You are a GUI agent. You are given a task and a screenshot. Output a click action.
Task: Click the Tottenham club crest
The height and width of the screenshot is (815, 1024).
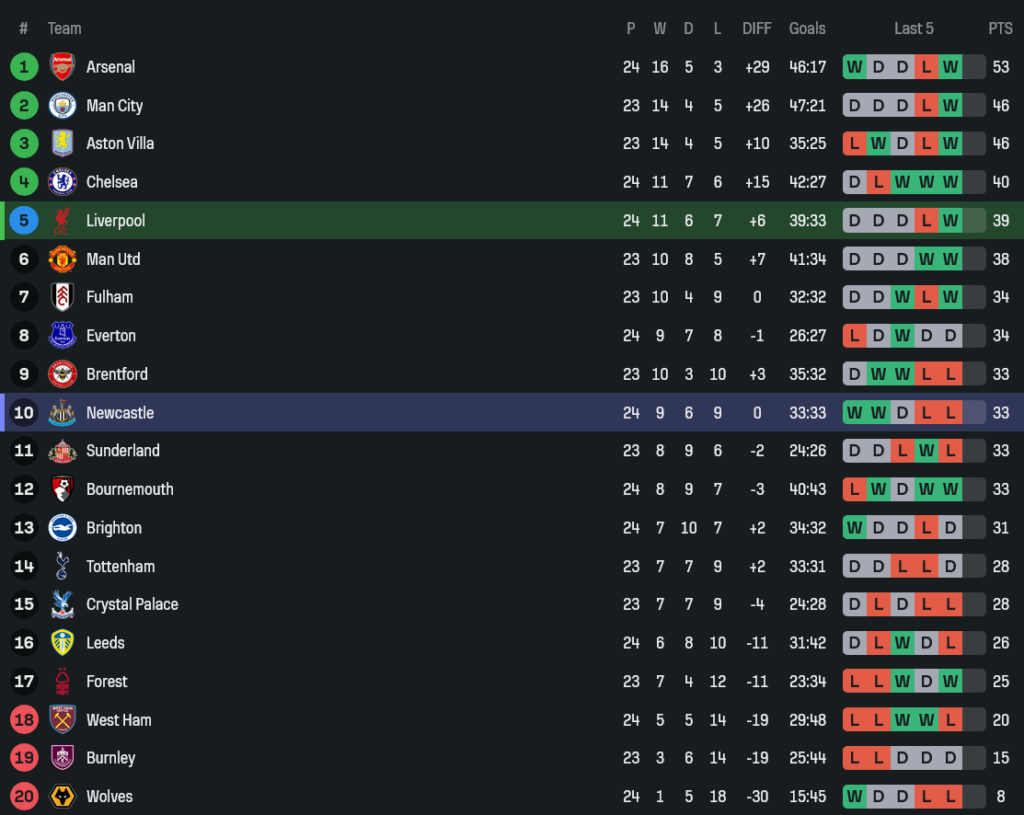(62, 566)
